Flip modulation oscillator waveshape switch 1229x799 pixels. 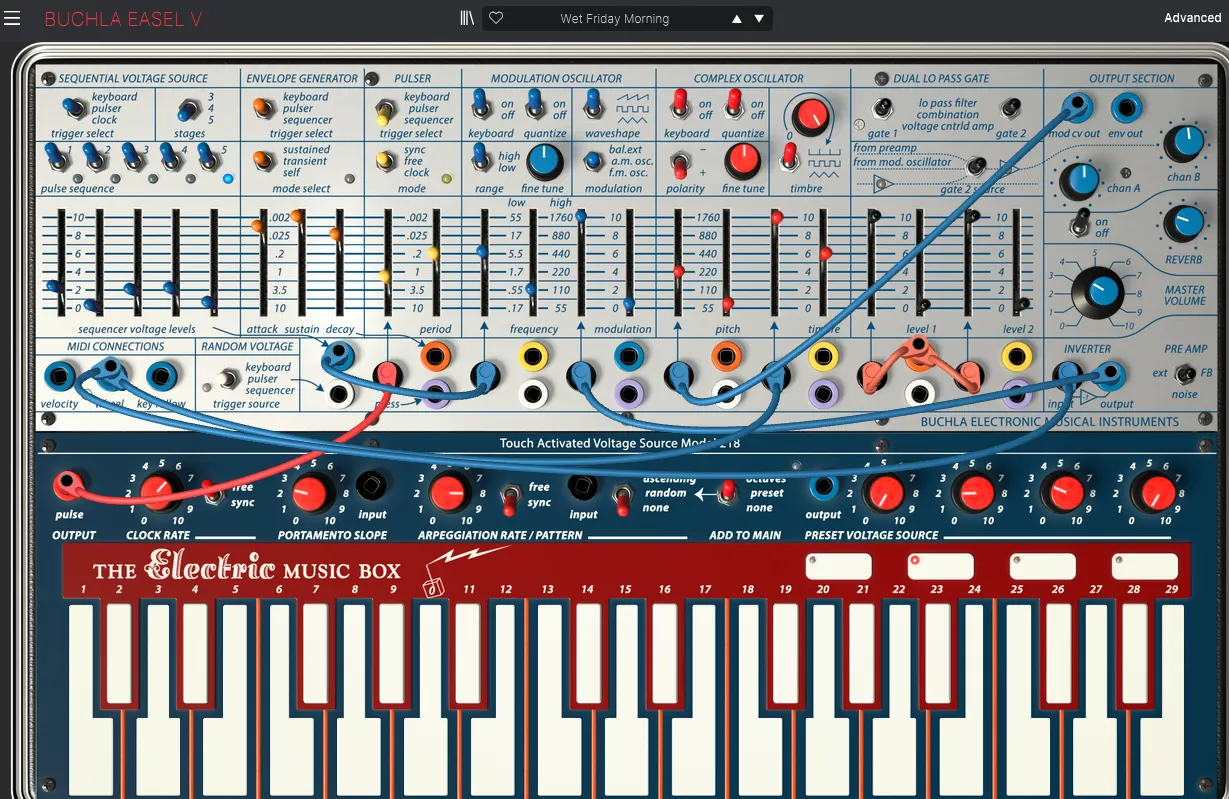594,104
